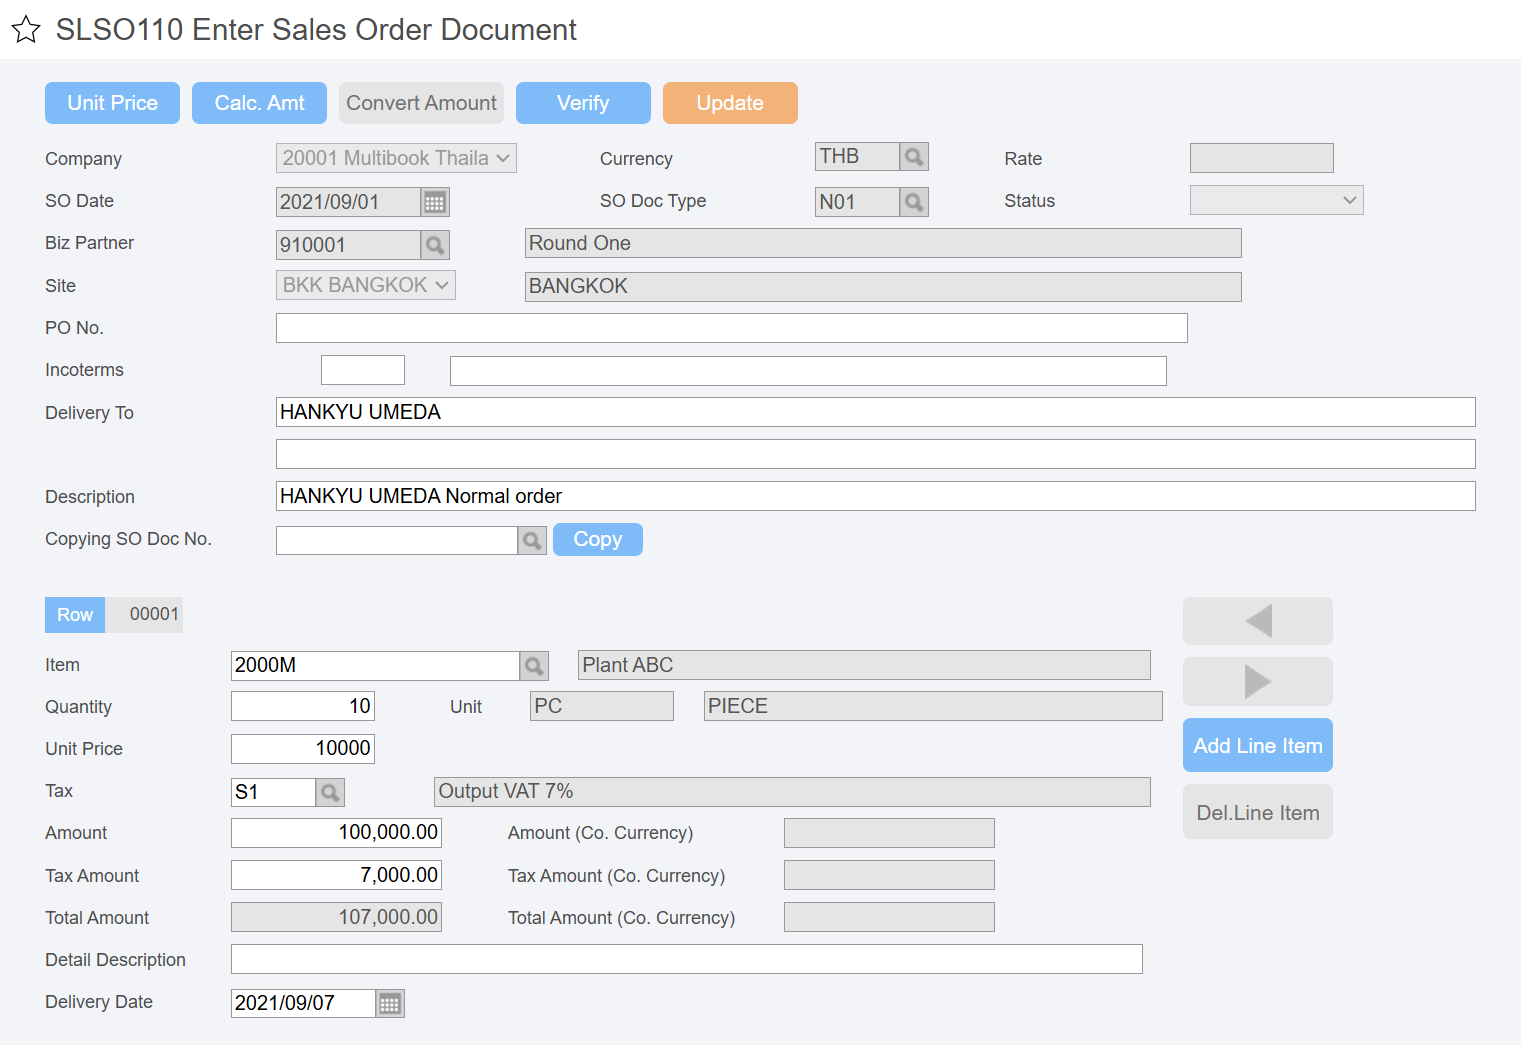Go to next line item arrow
The height and width of the screenshot is (1045, 1521).
[1258, 682]
